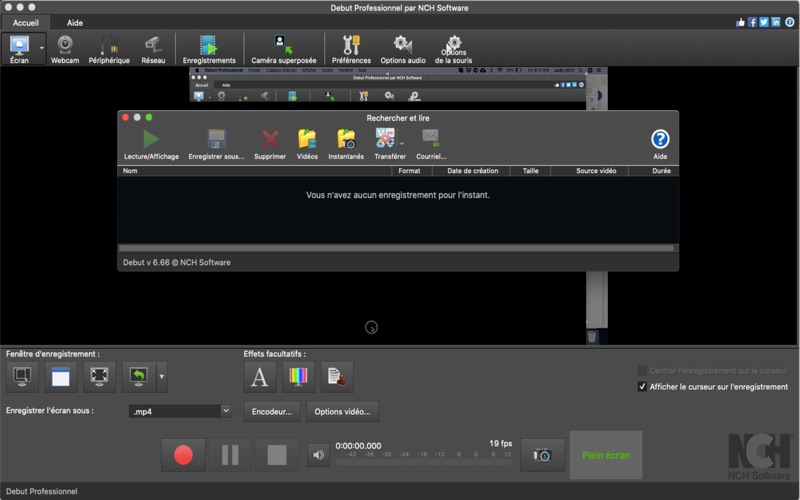
Task: Click the Plein écran button
Action: (606, 455)
